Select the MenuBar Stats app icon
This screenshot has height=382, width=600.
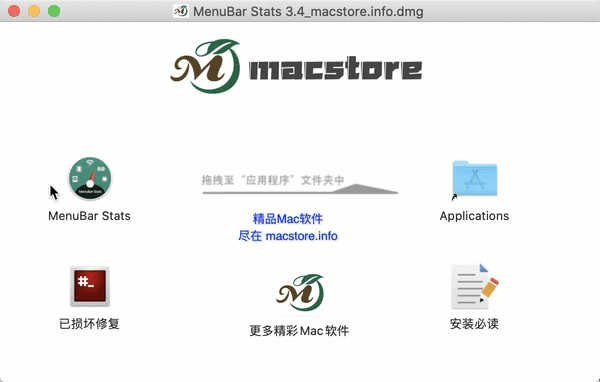click(90, 178)
